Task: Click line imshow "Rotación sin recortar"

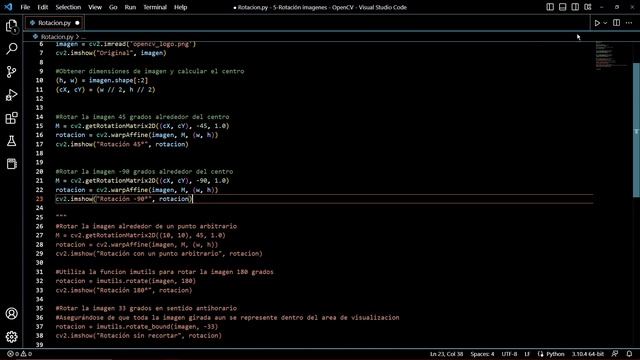Action: point(138,336)
